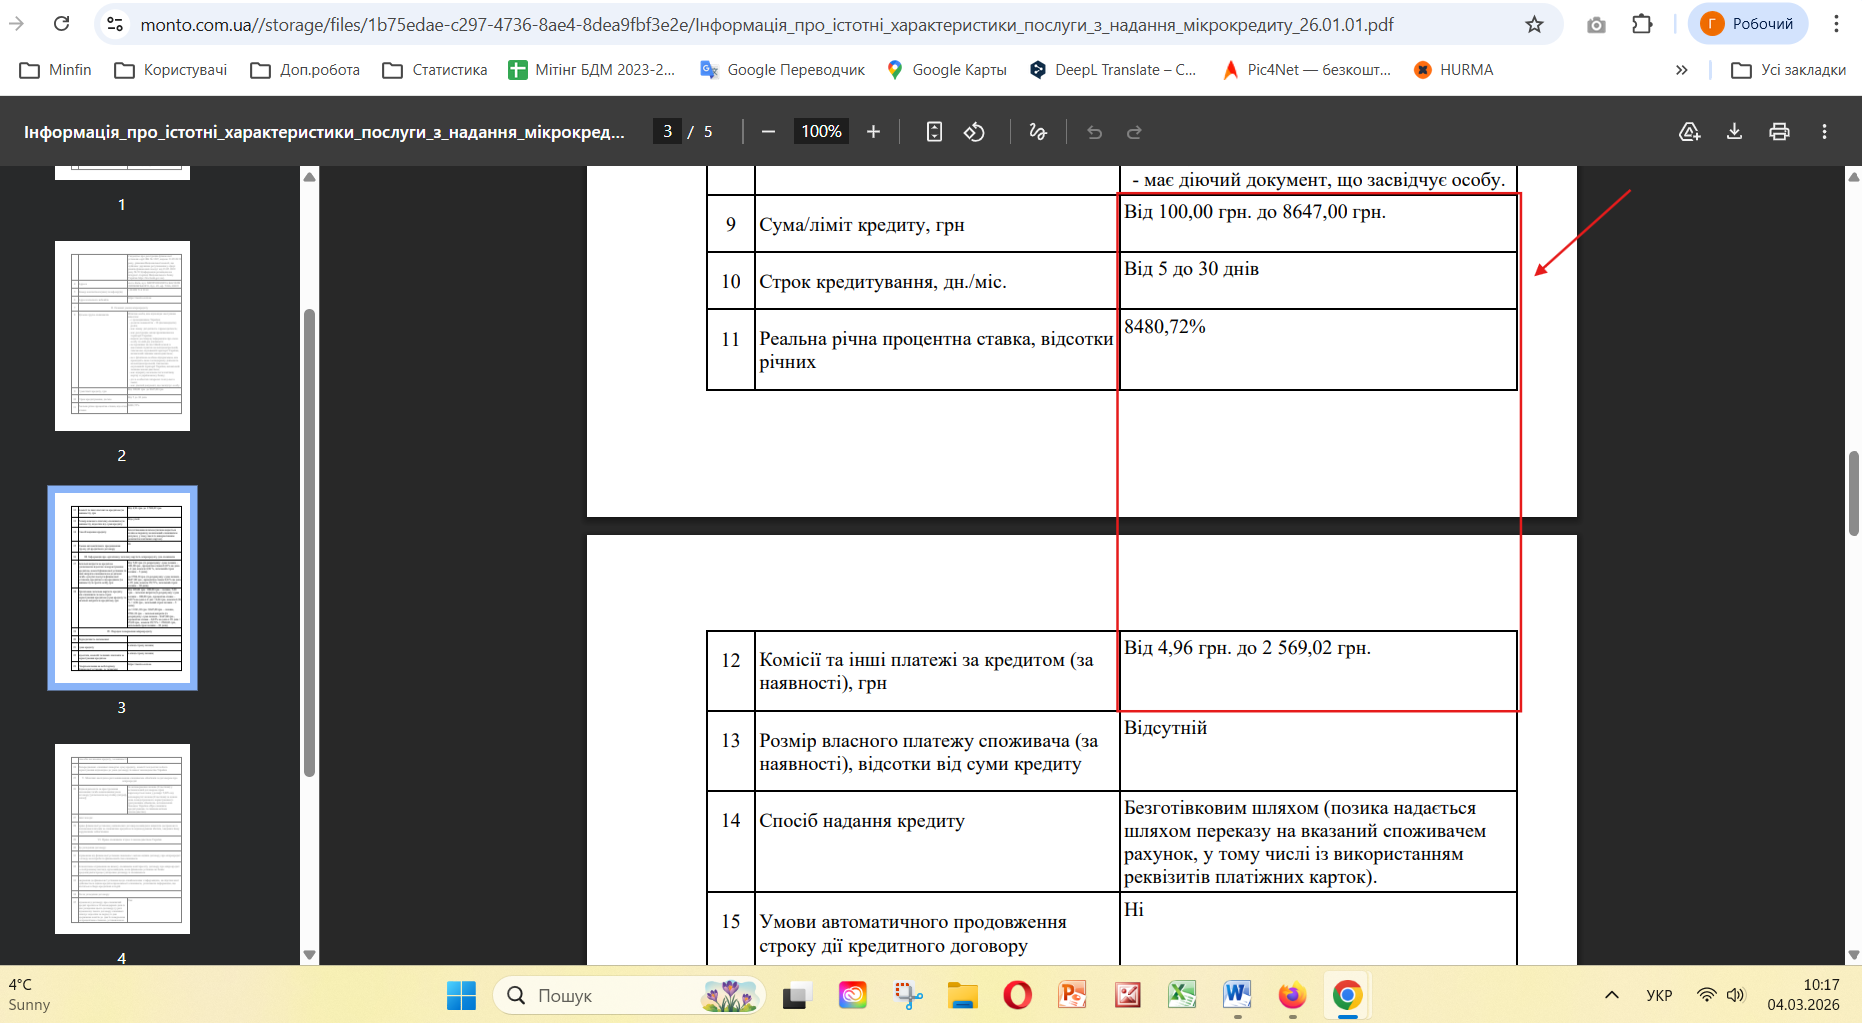Open the Користувачі bookmark folder
This screenshot has height=1023, width=1862.
tap(171, 70)
